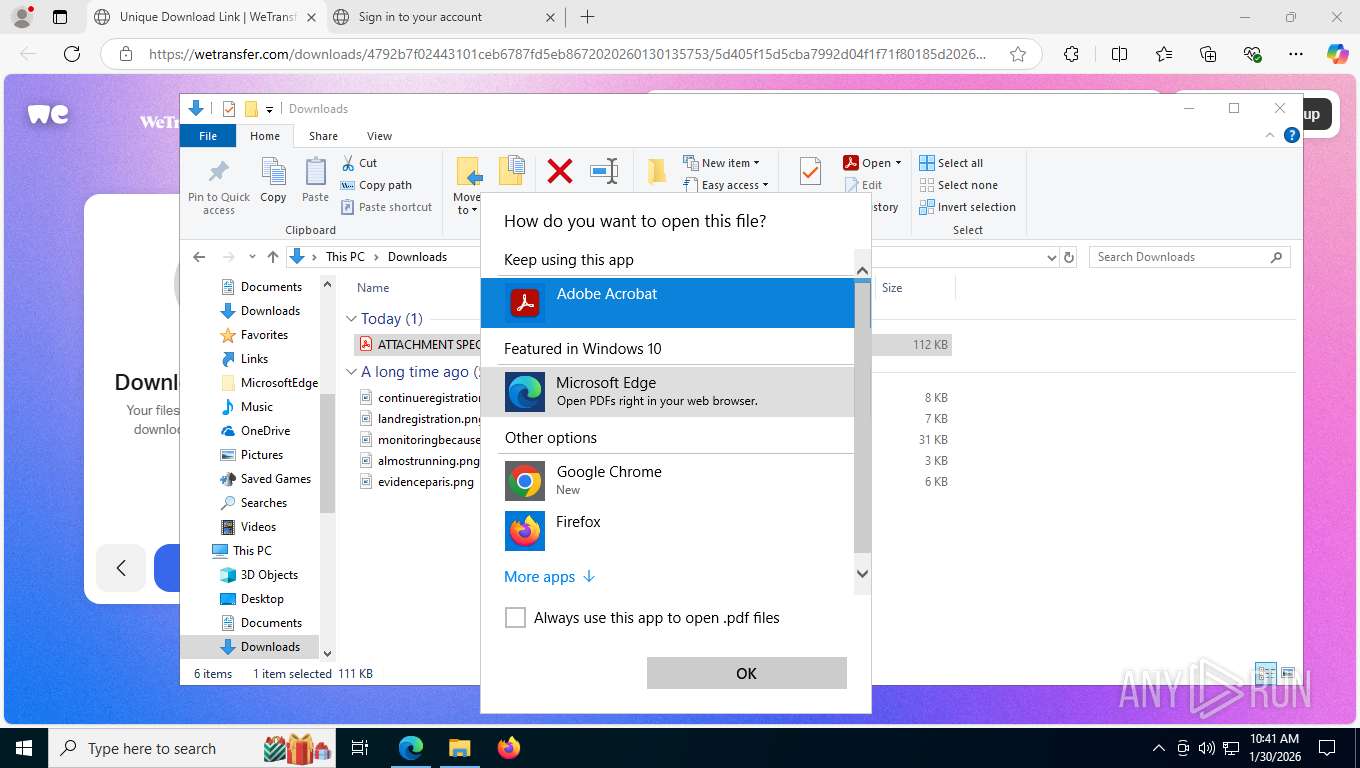The height and width of the screenshot is (768, 1360).
Task: Click the Copy to ribbon icon
Action: 512,171
